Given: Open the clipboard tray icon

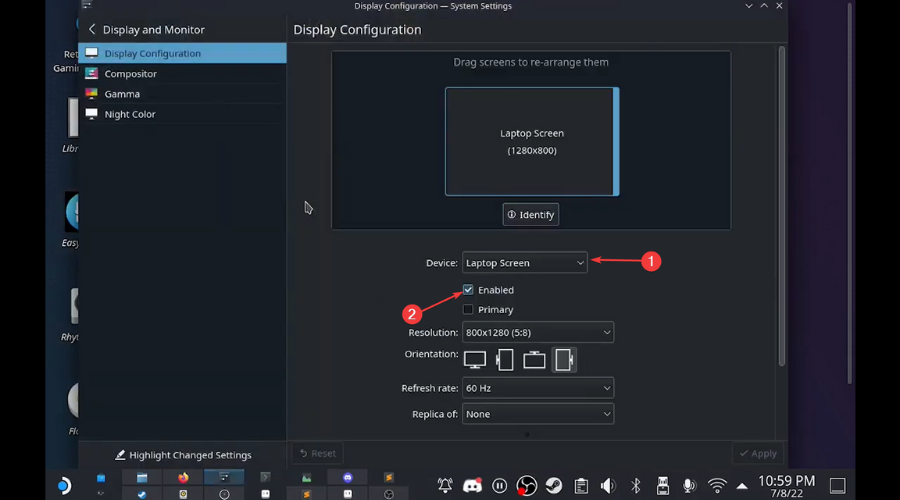Looking at the screenshot, I should (x=581, y=486).
